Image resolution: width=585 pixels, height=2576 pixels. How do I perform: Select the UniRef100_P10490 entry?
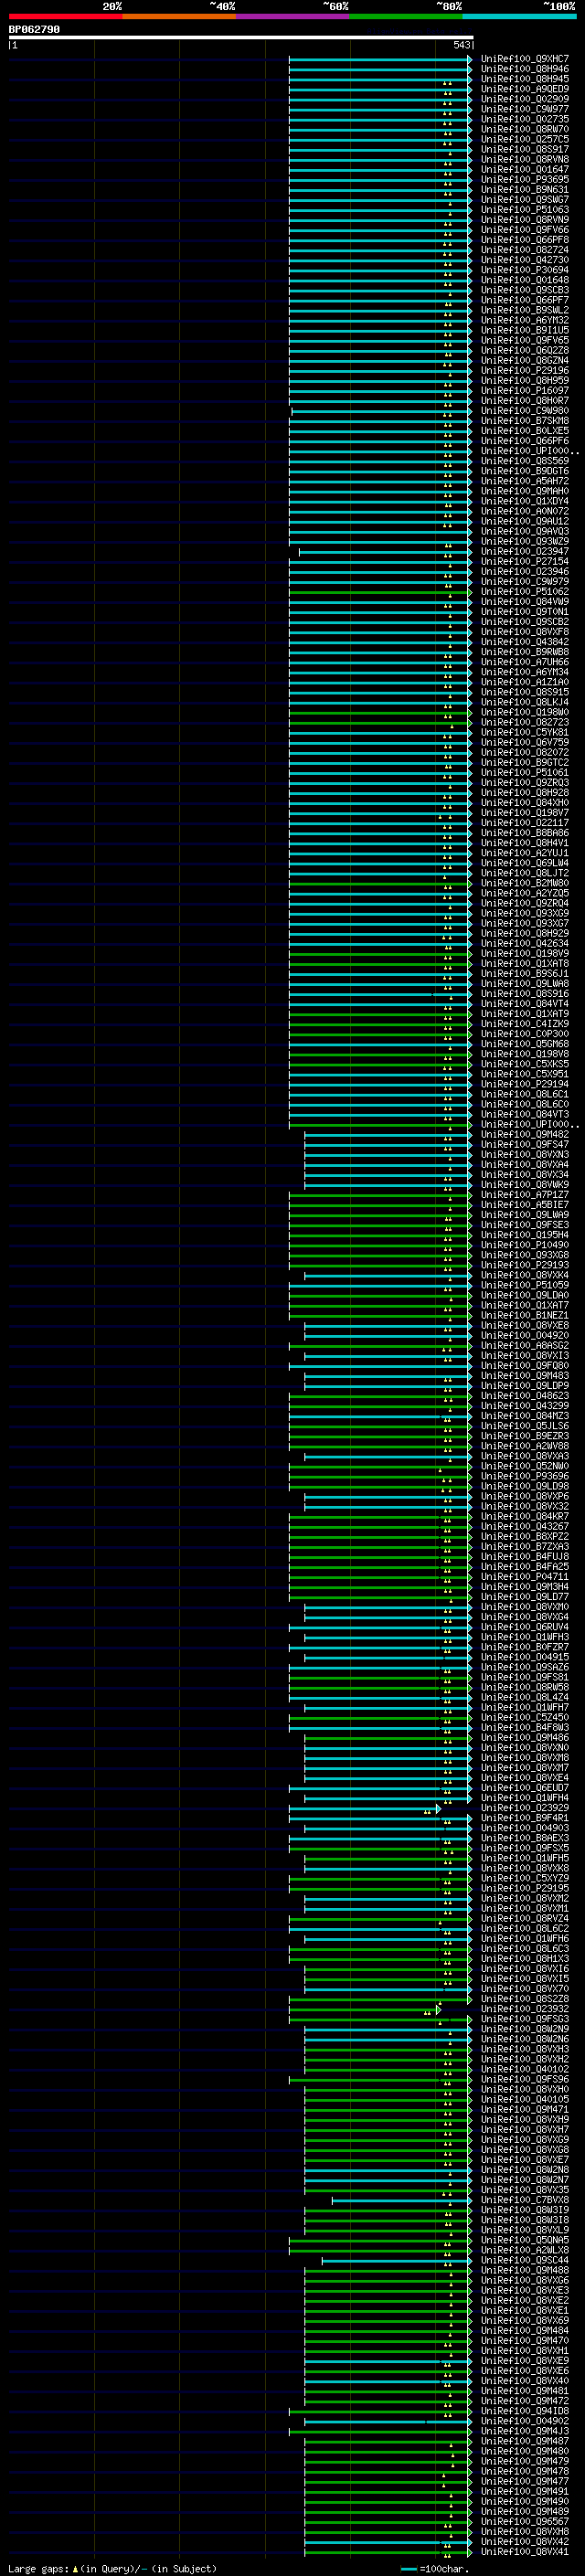point(525,1245)
